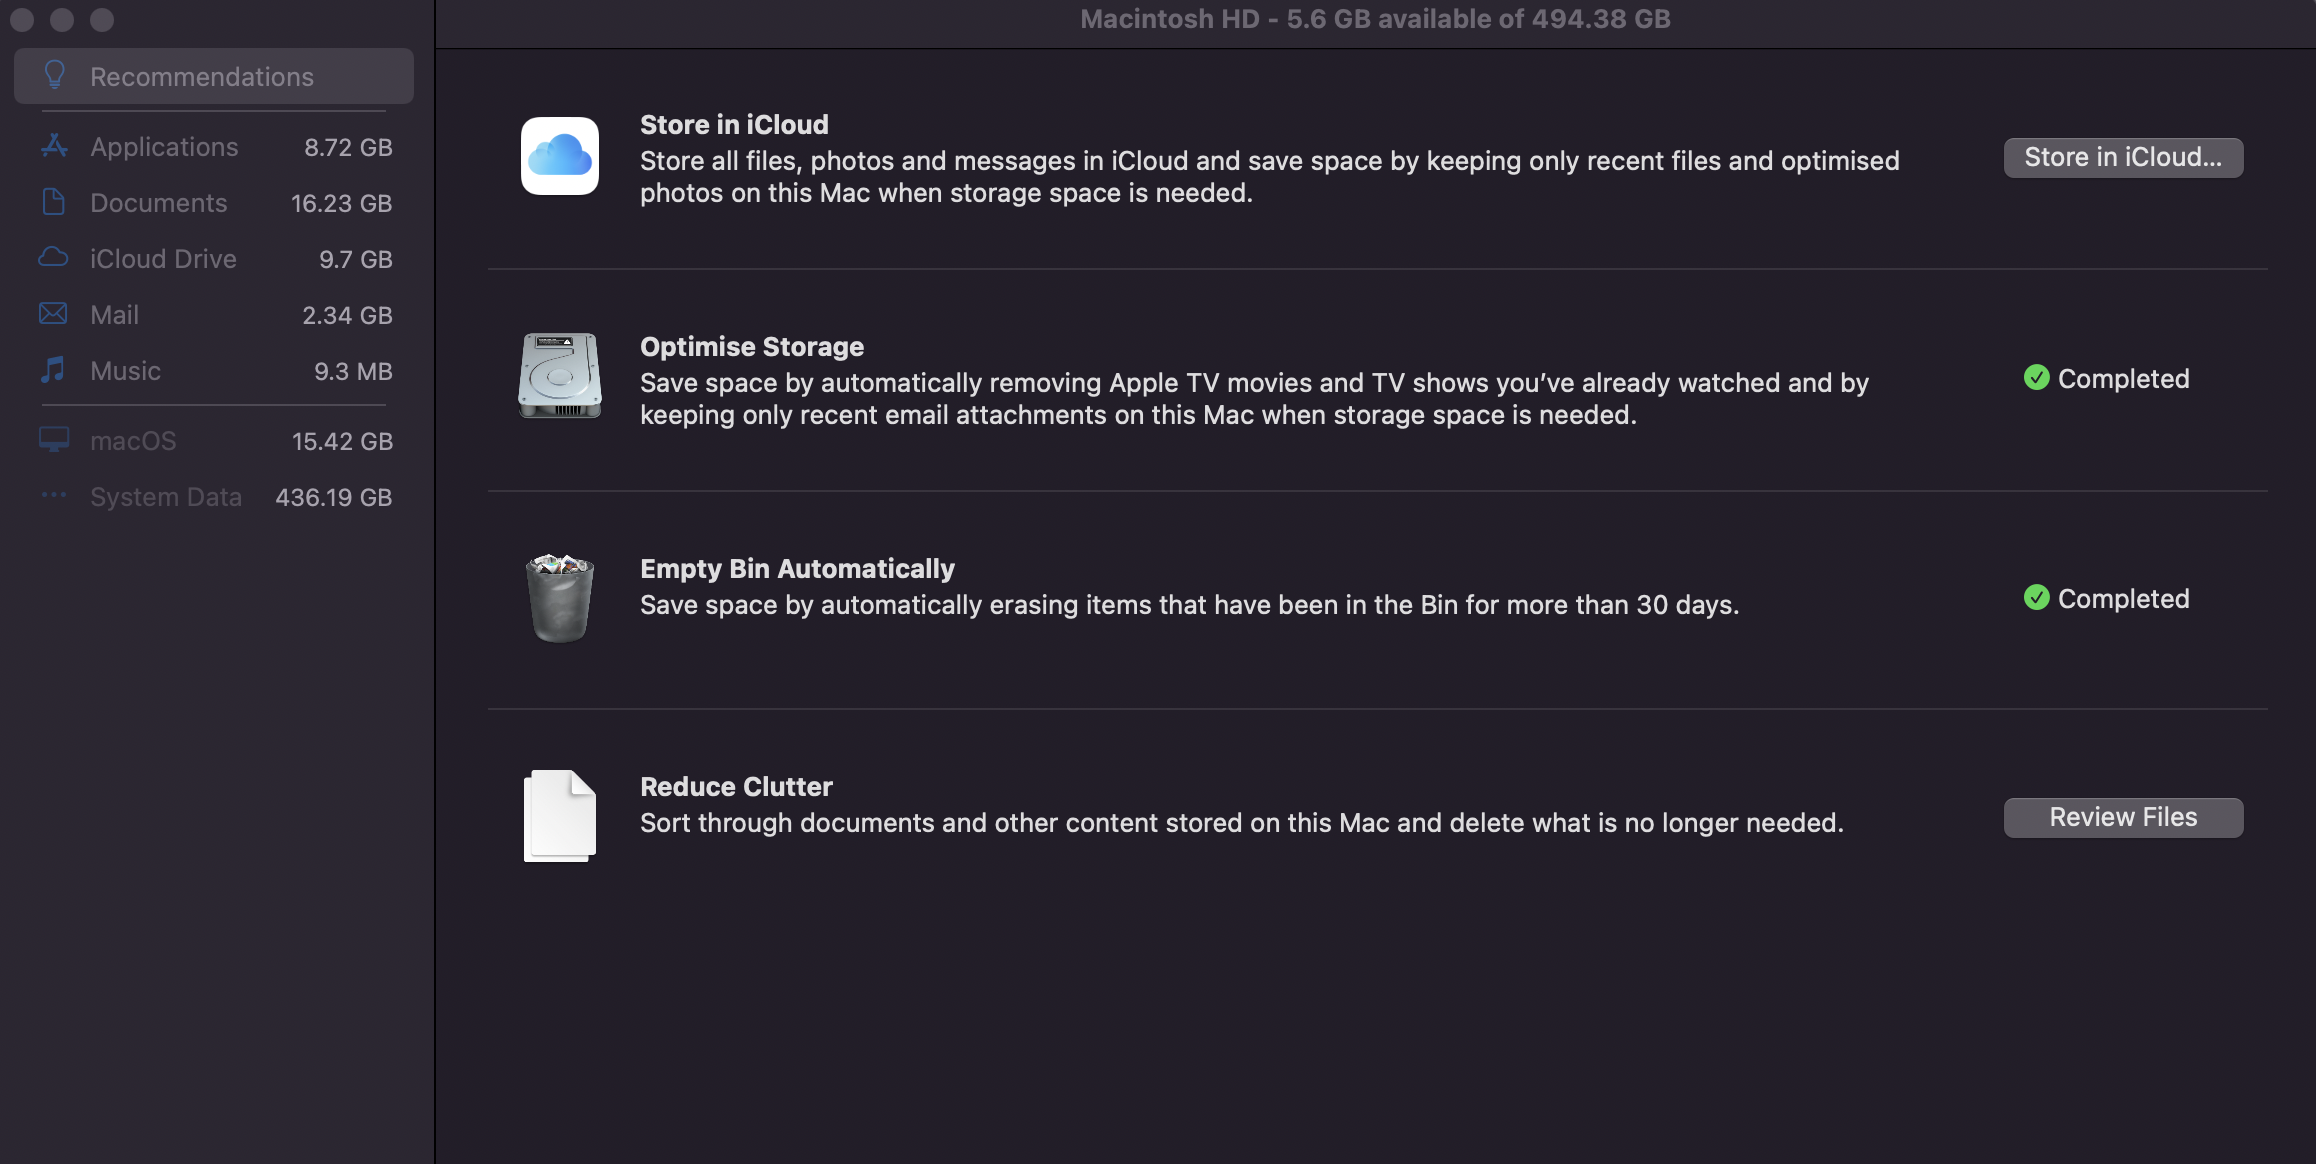This screenshot has width=2316, height=1164.
Task: Open the Documents category
Action: [x=159, y=203]
